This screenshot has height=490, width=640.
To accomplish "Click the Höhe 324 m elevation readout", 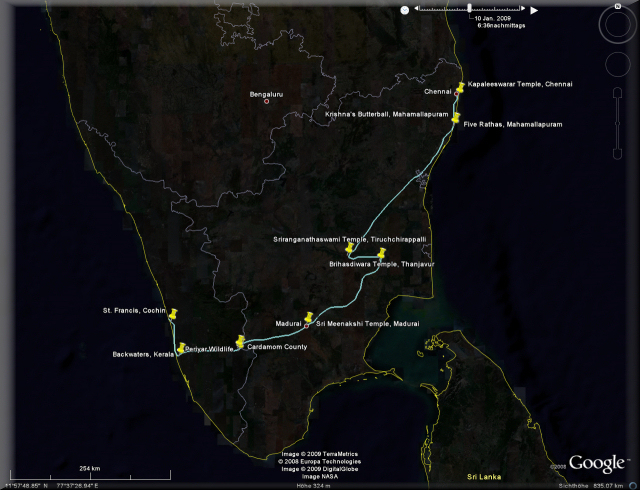I will coord(313,486).
